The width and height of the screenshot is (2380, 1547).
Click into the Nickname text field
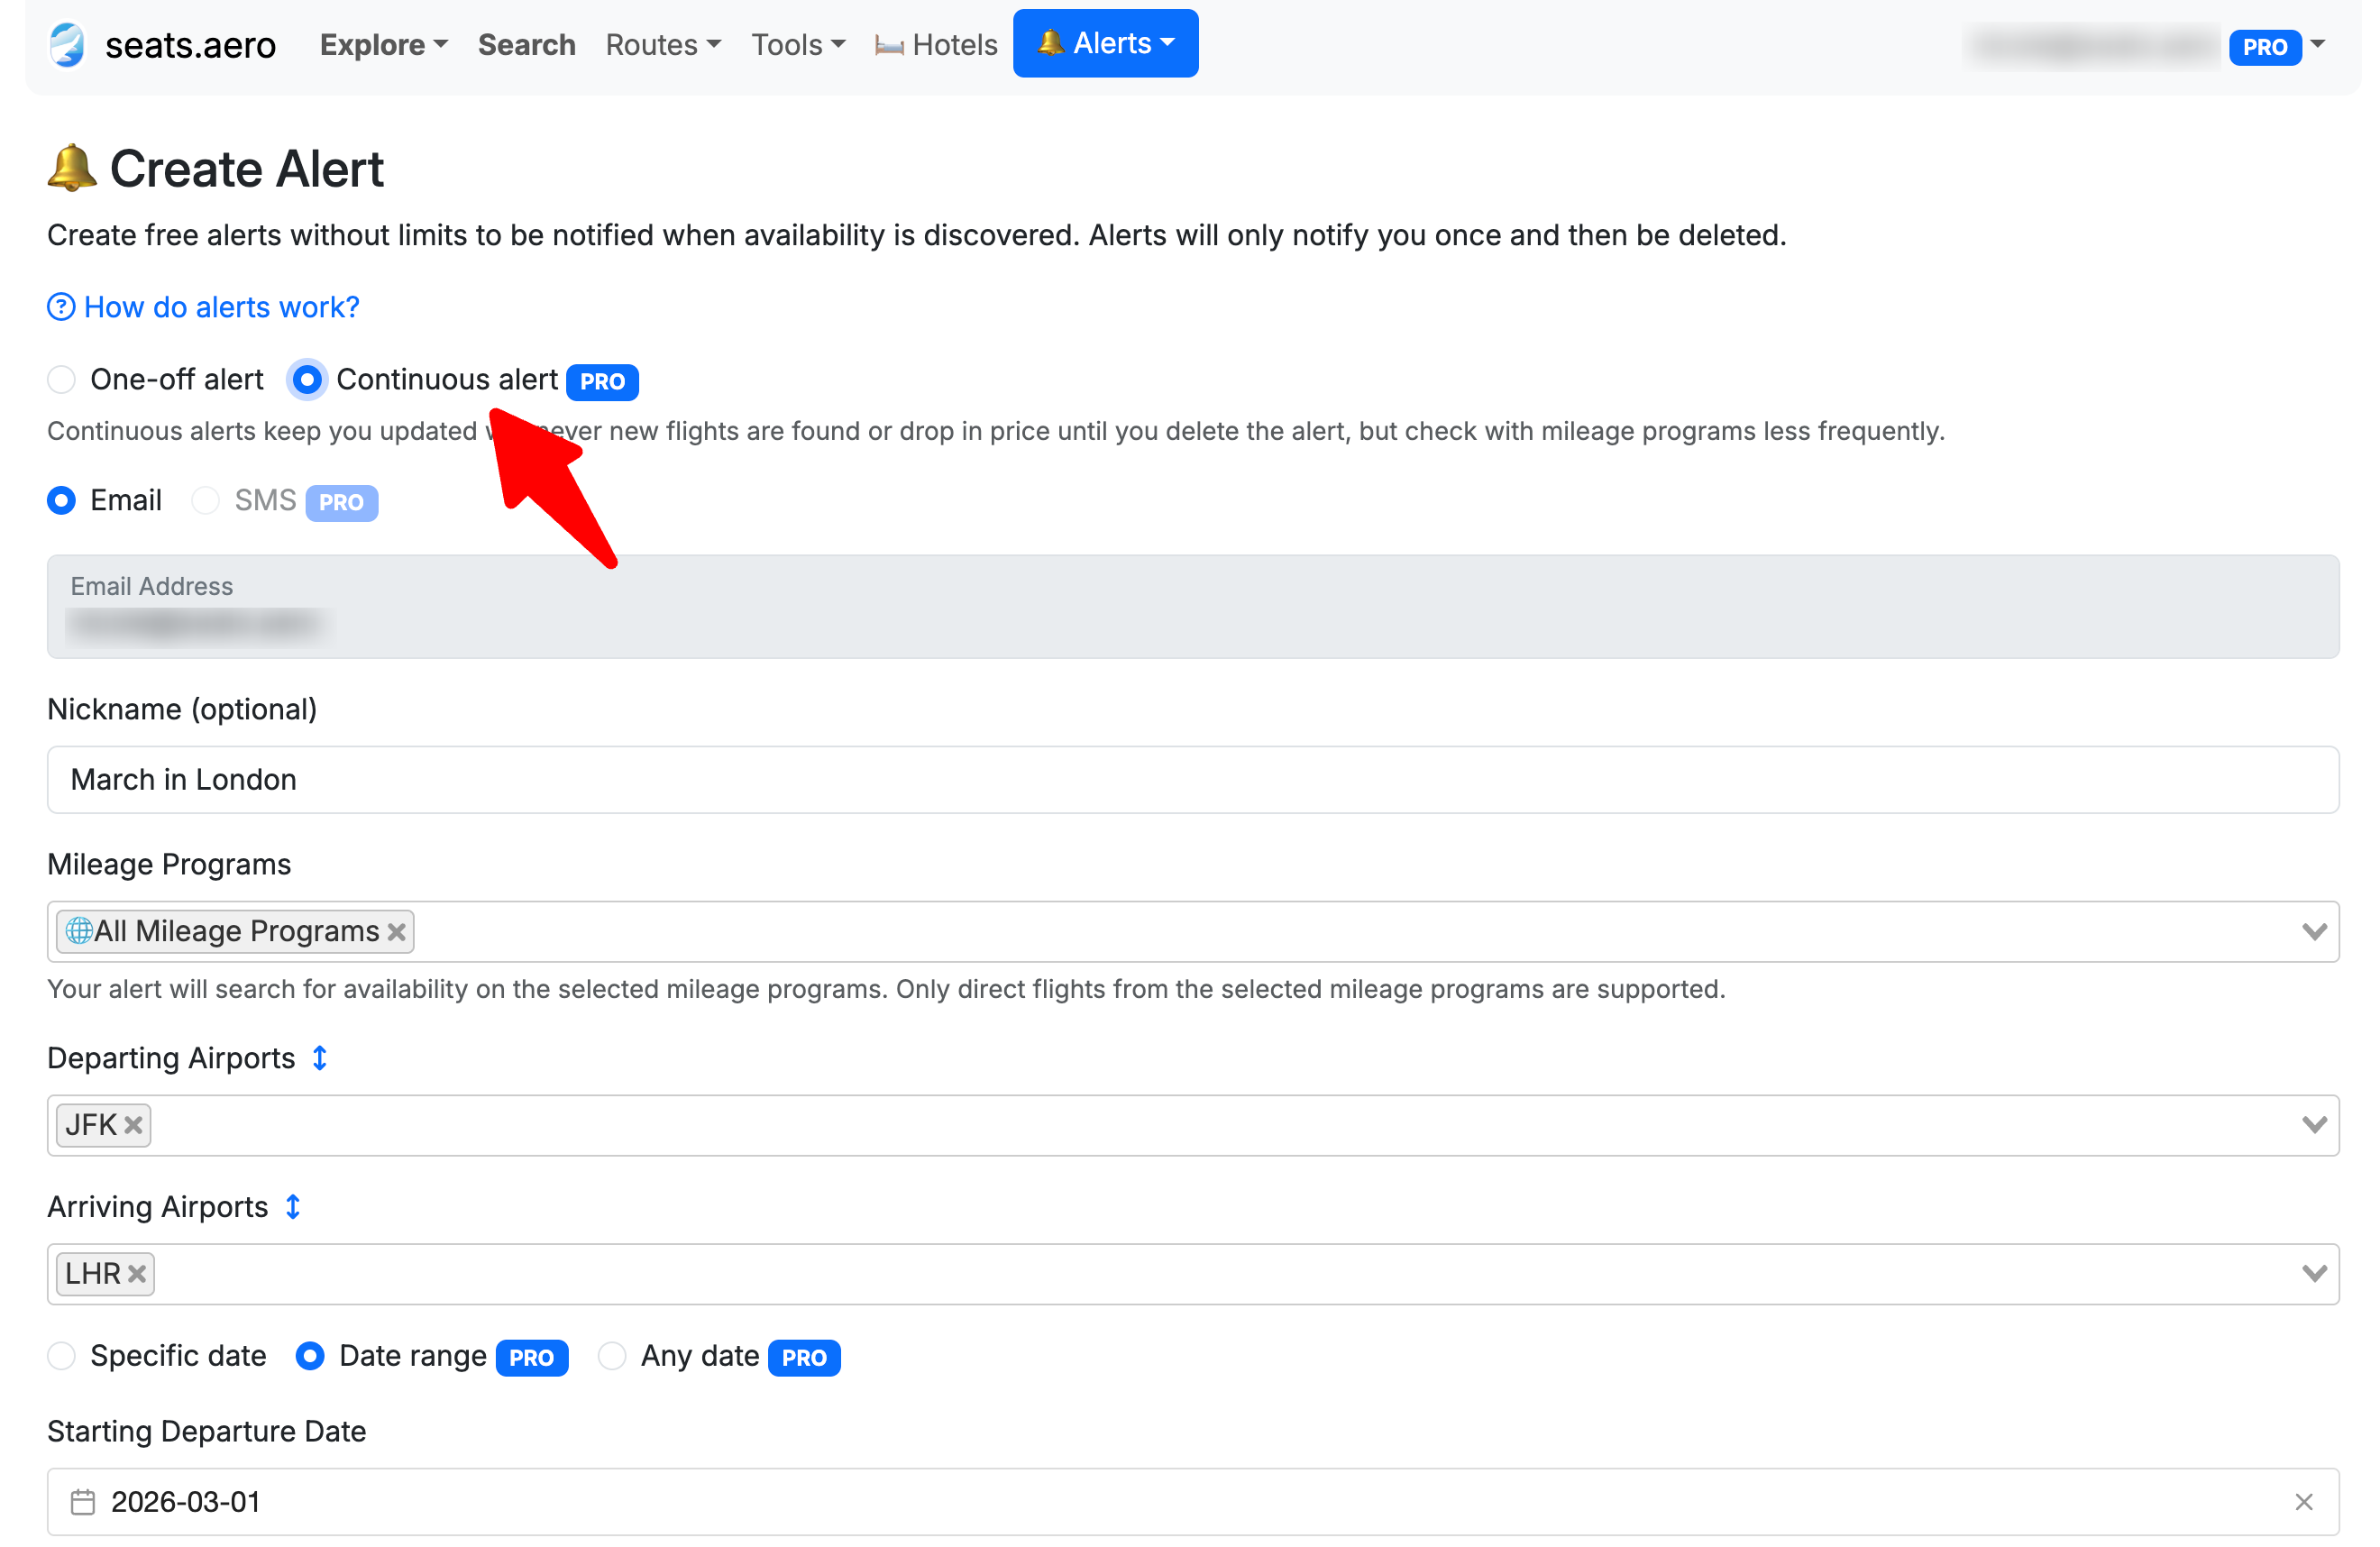1192,780
